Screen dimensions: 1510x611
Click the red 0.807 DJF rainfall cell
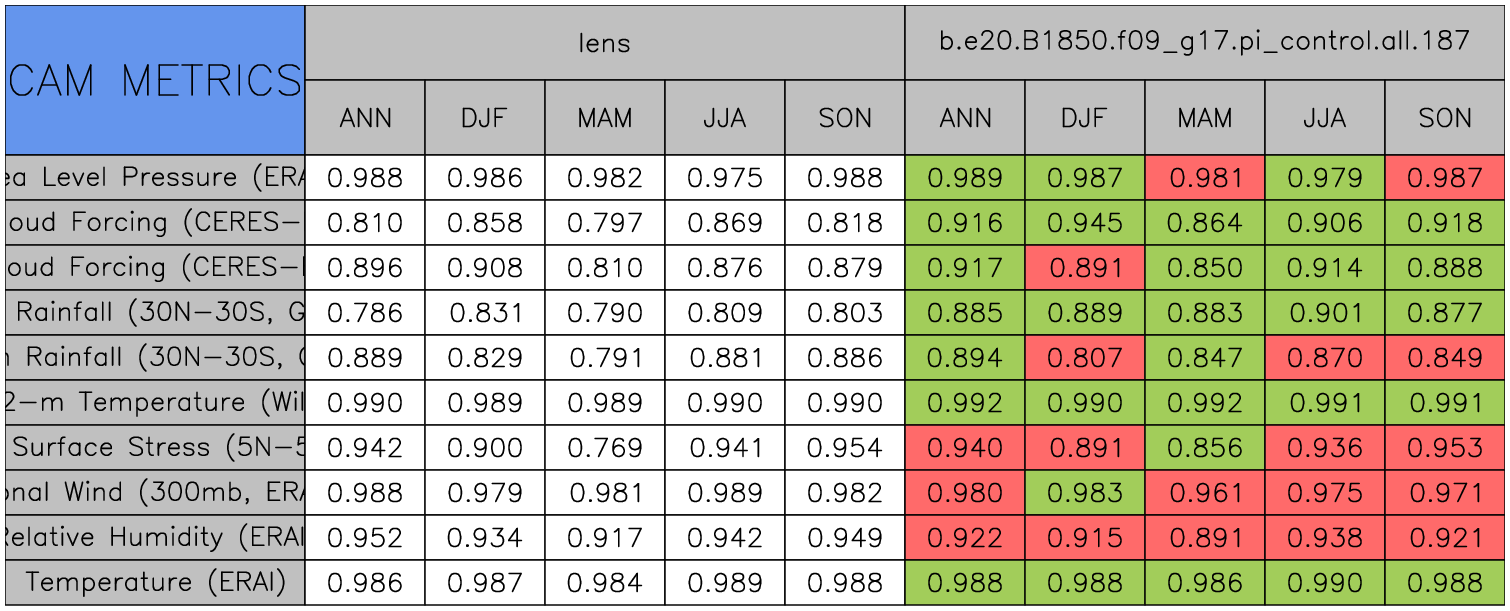(x=1084, y=358)
